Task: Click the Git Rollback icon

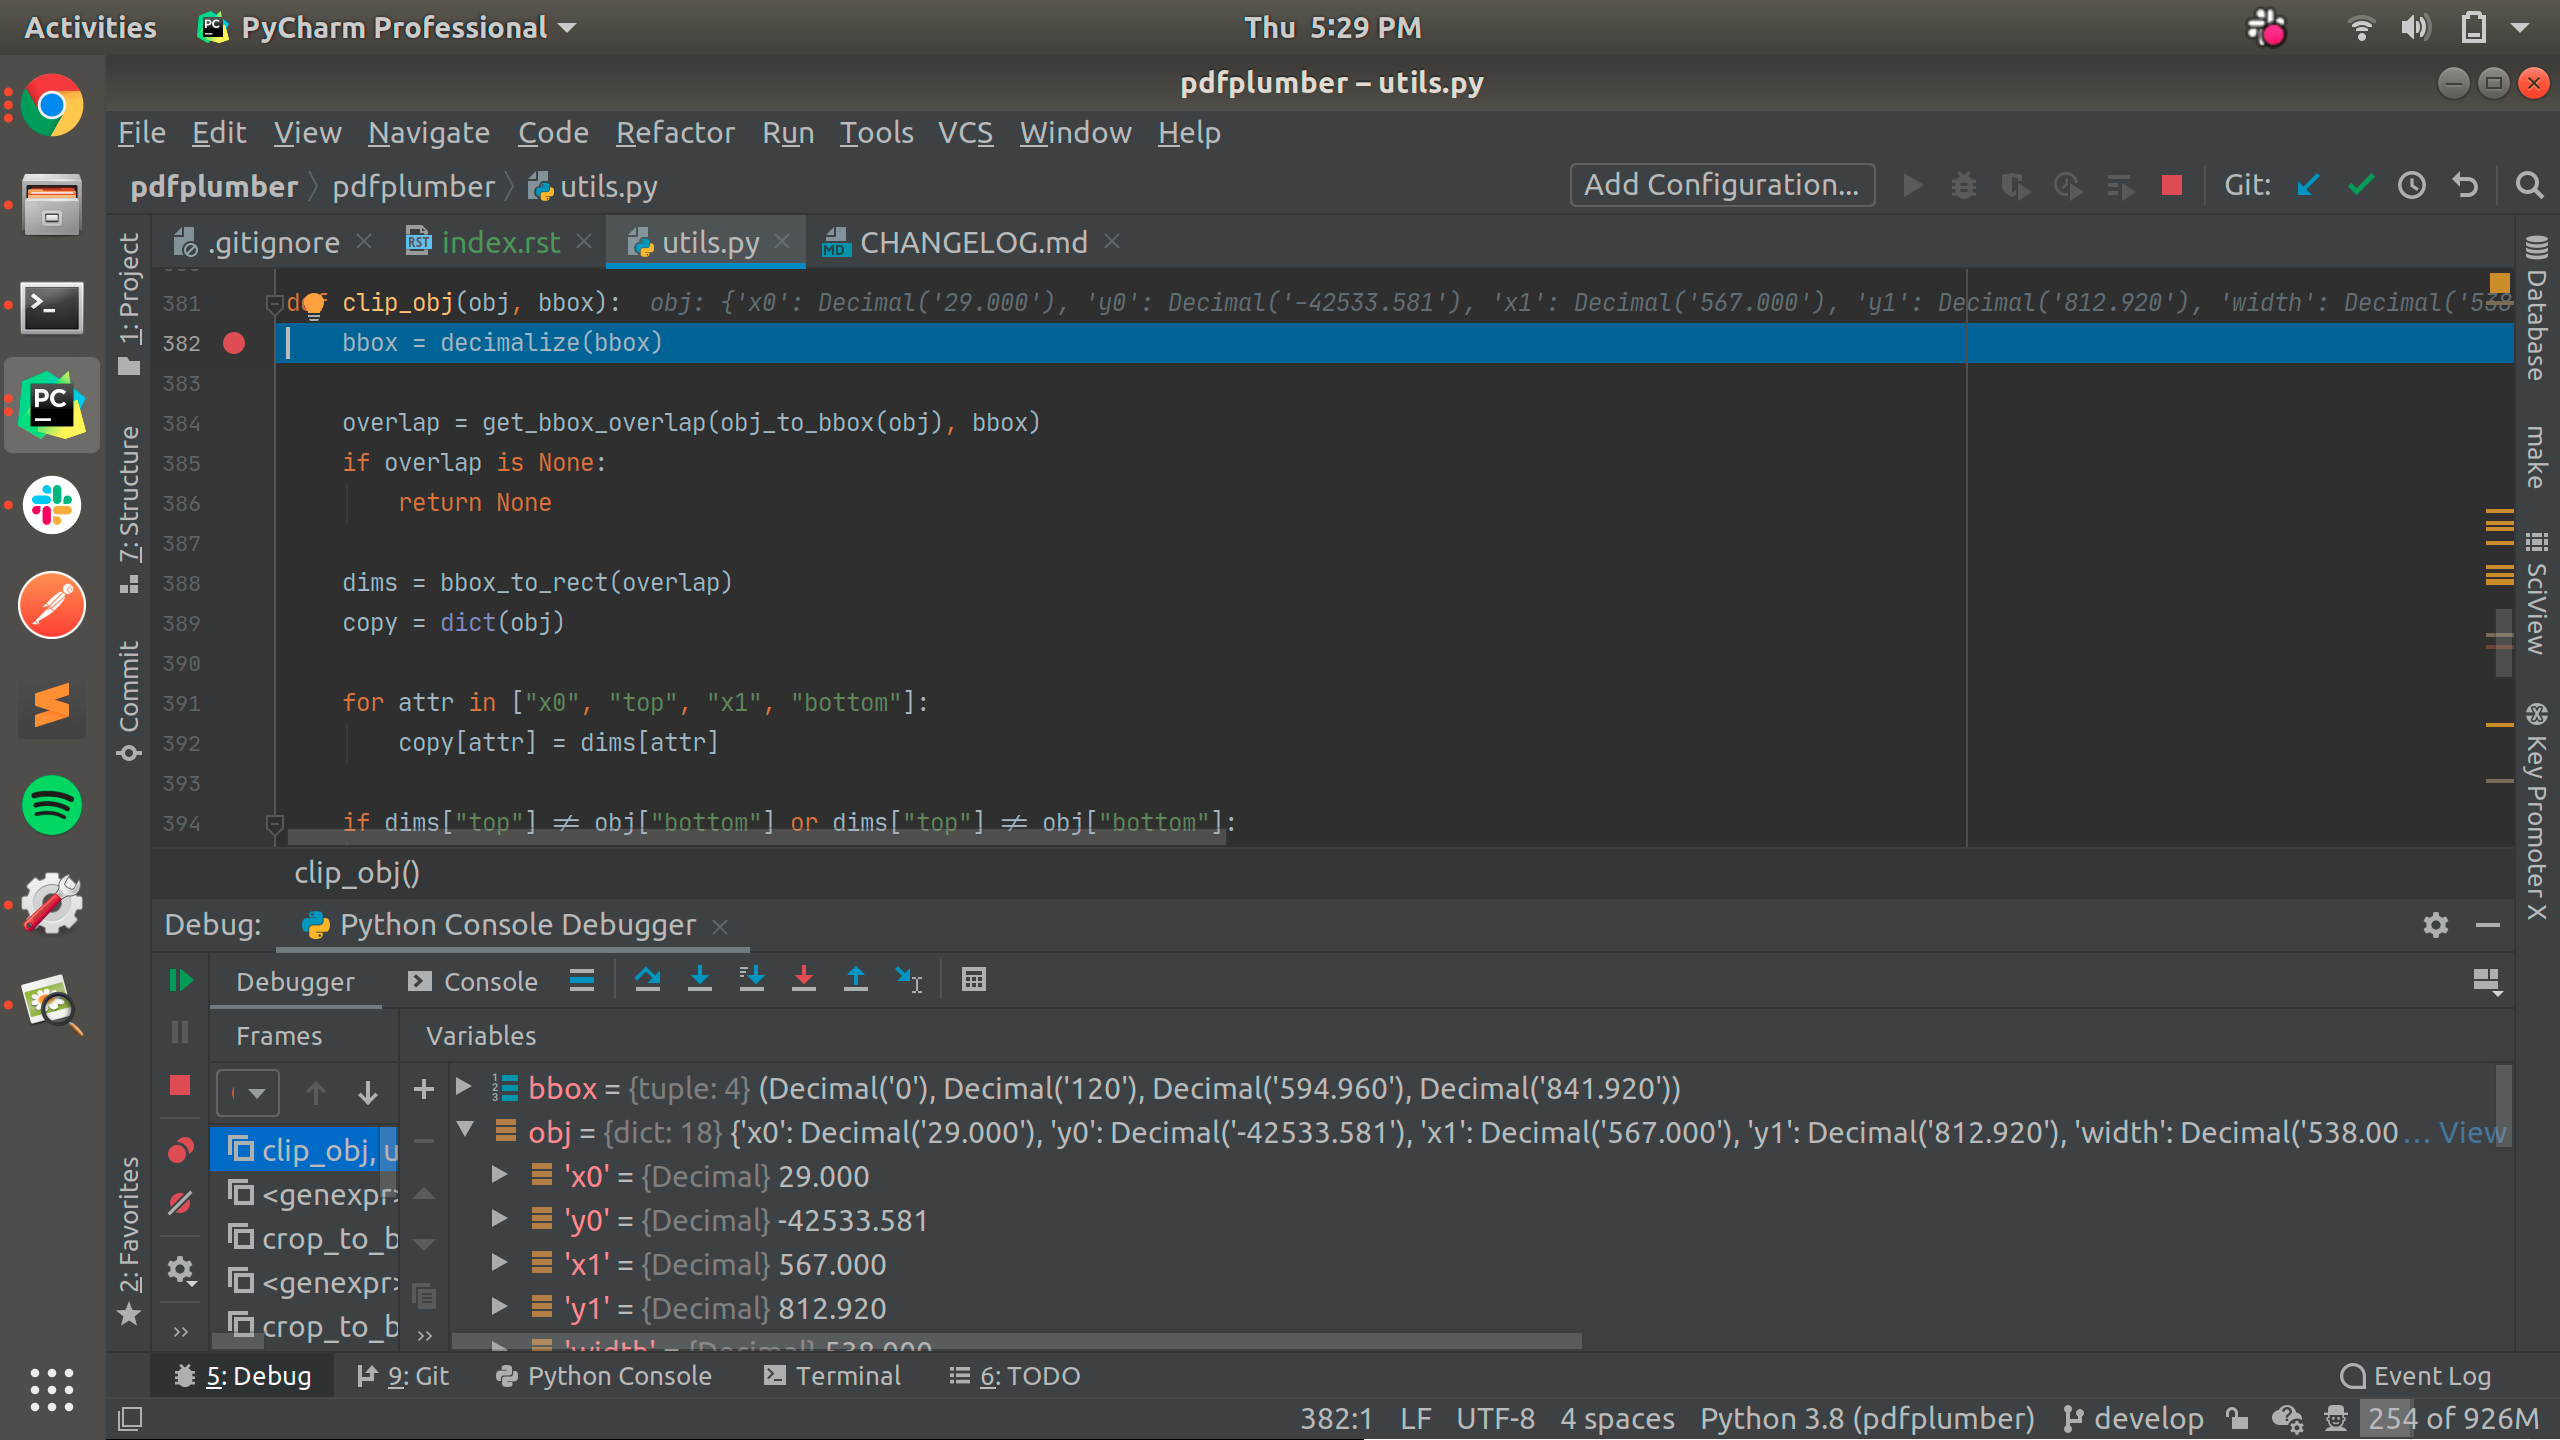Action: (2465, 186)
